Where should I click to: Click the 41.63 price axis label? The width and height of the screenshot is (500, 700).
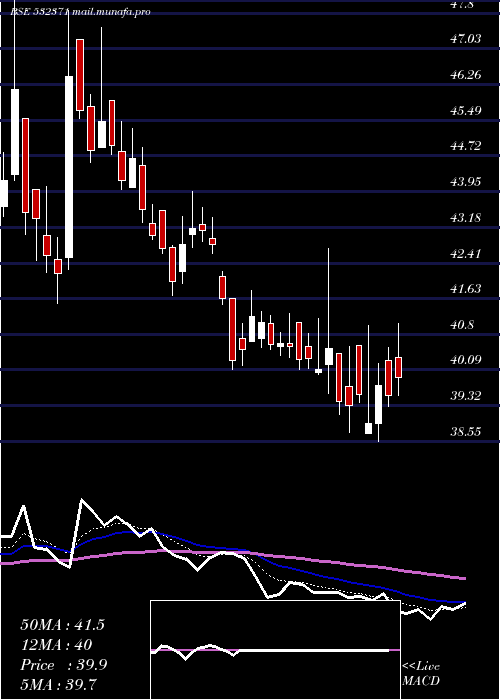click(466, 289)
